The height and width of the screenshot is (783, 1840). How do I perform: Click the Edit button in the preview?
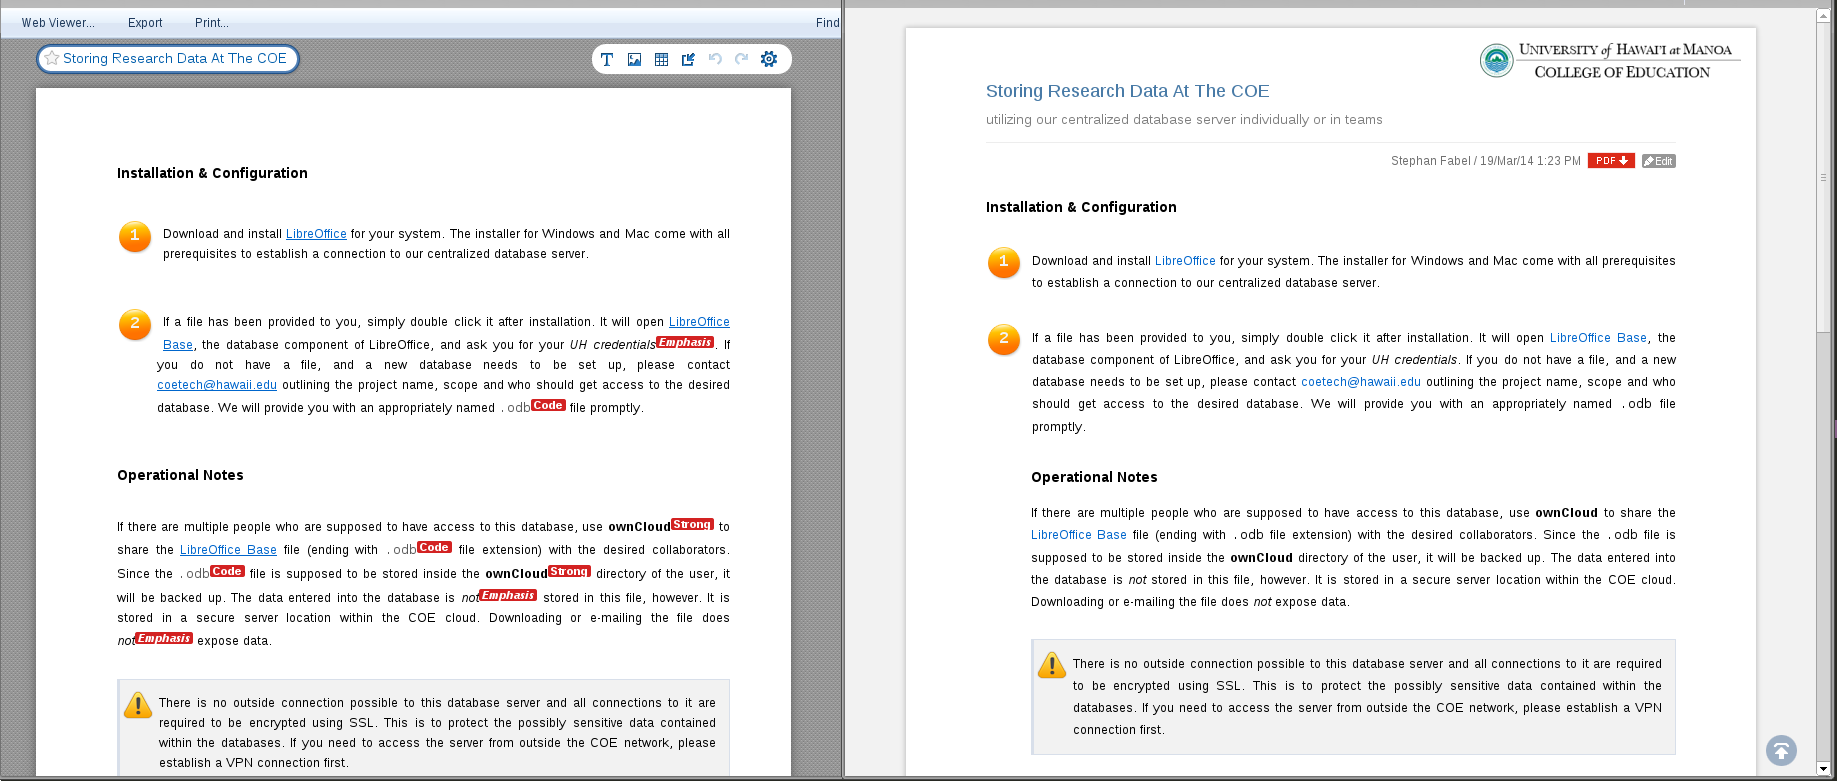(1659, 161)
